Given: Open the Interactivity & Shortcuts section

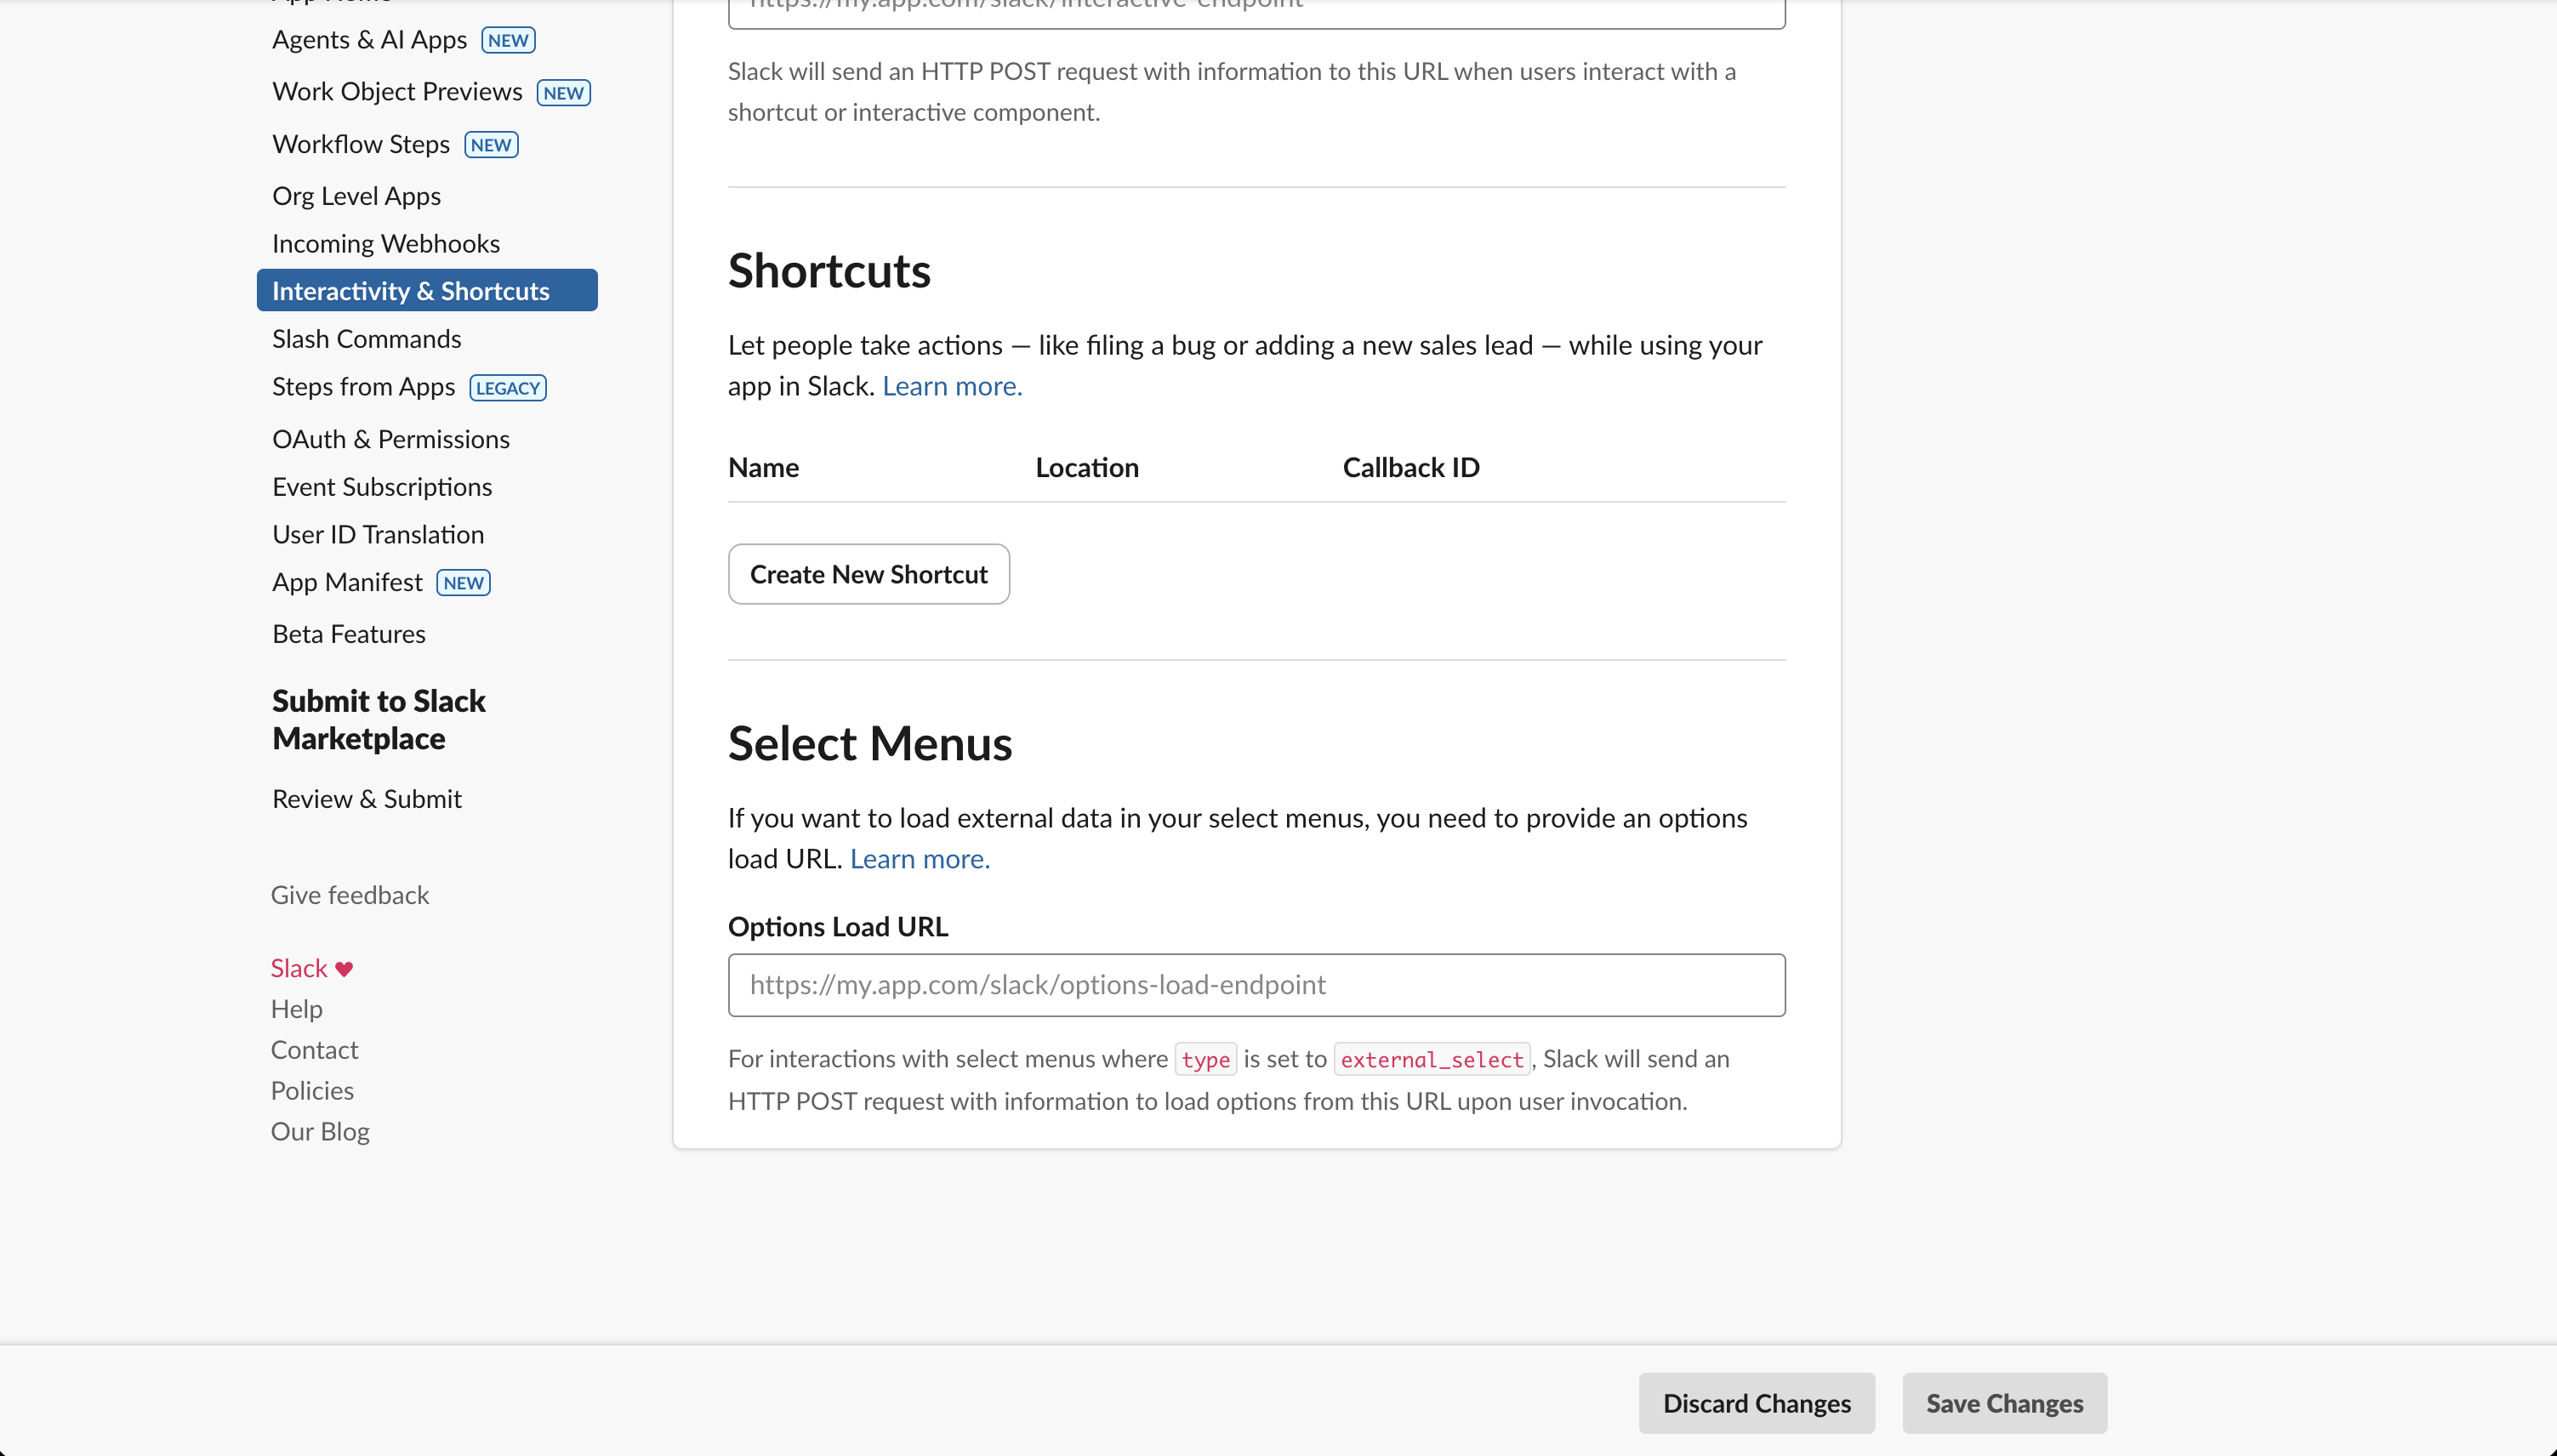Looking at the screenshot, I should [x=411, y=290].
